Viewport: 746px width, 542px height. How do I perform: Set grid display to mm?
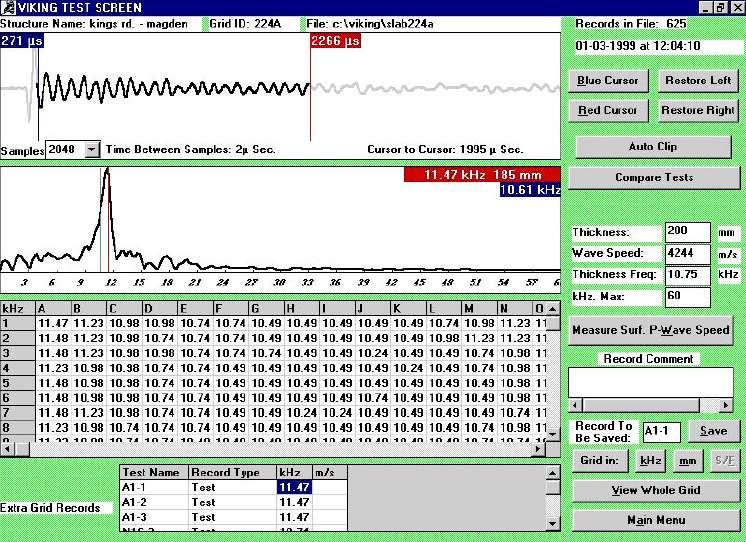(x=687, y=461)
